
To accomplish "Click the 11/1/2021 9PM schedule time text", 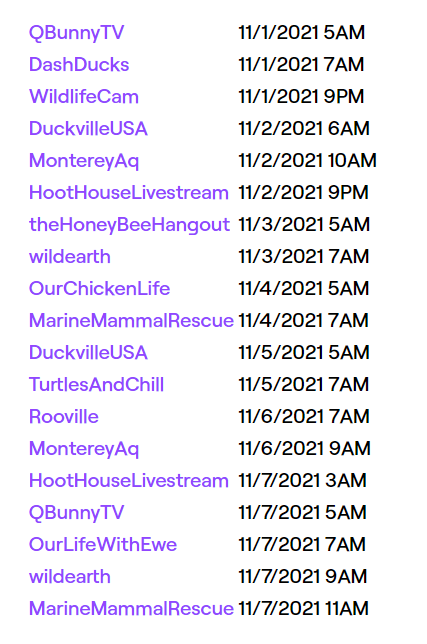I will pyautogui.click(x=301, y=97).
